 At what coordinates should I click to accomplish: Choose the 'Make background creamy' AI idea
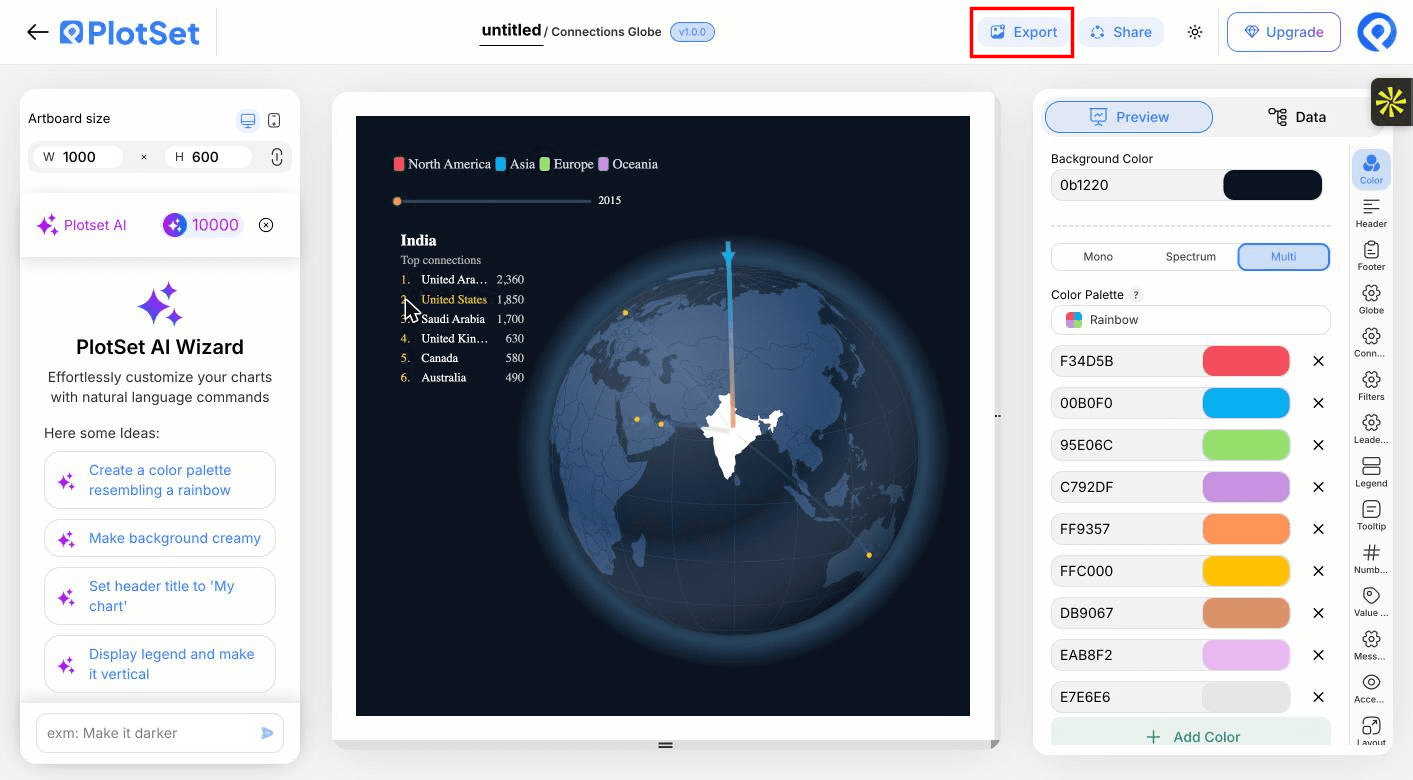160,538
